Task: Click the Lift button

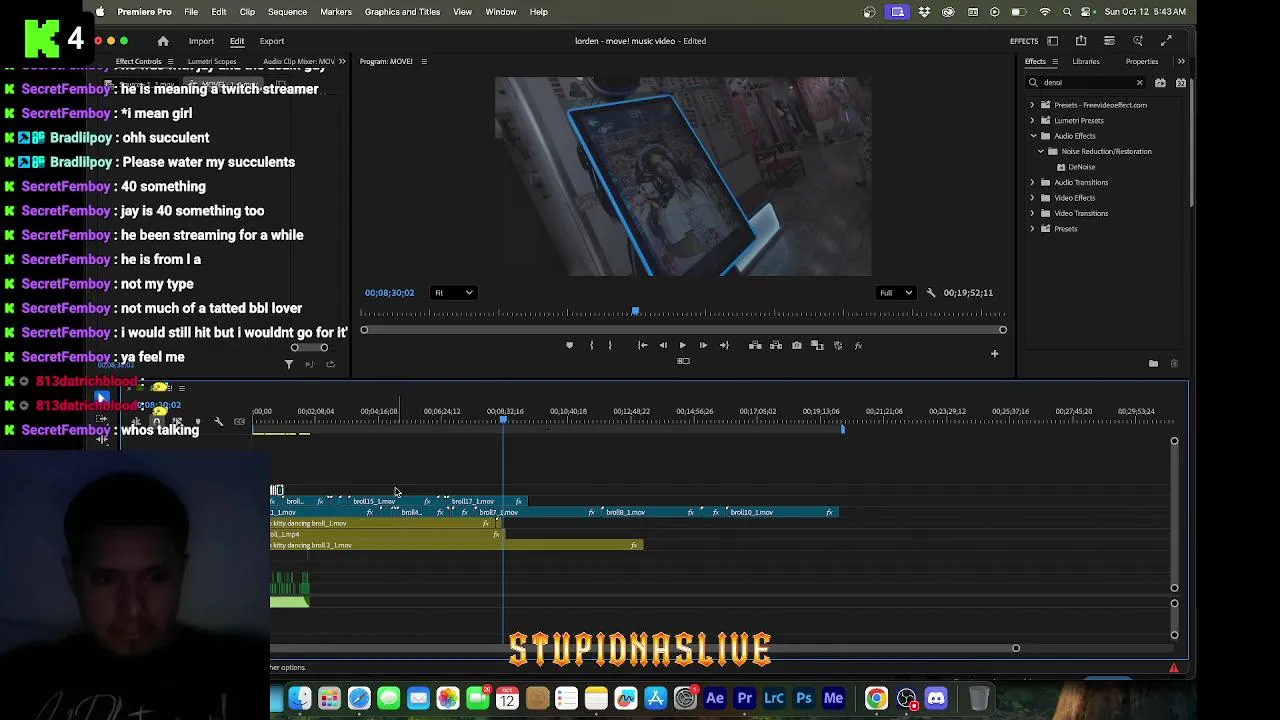Action: point(755,345)
